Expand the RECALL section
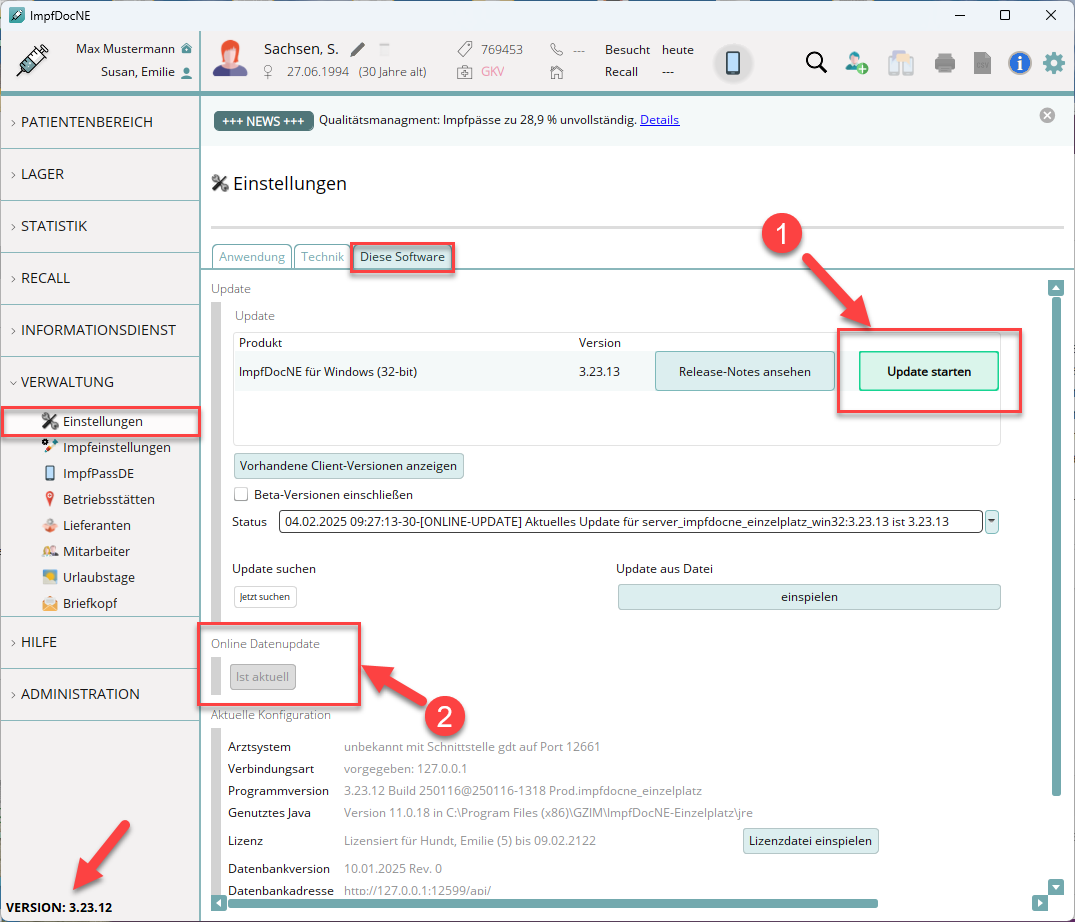Image resolution: width=1075 pixels, height=922 pixels. pos(100,278)
